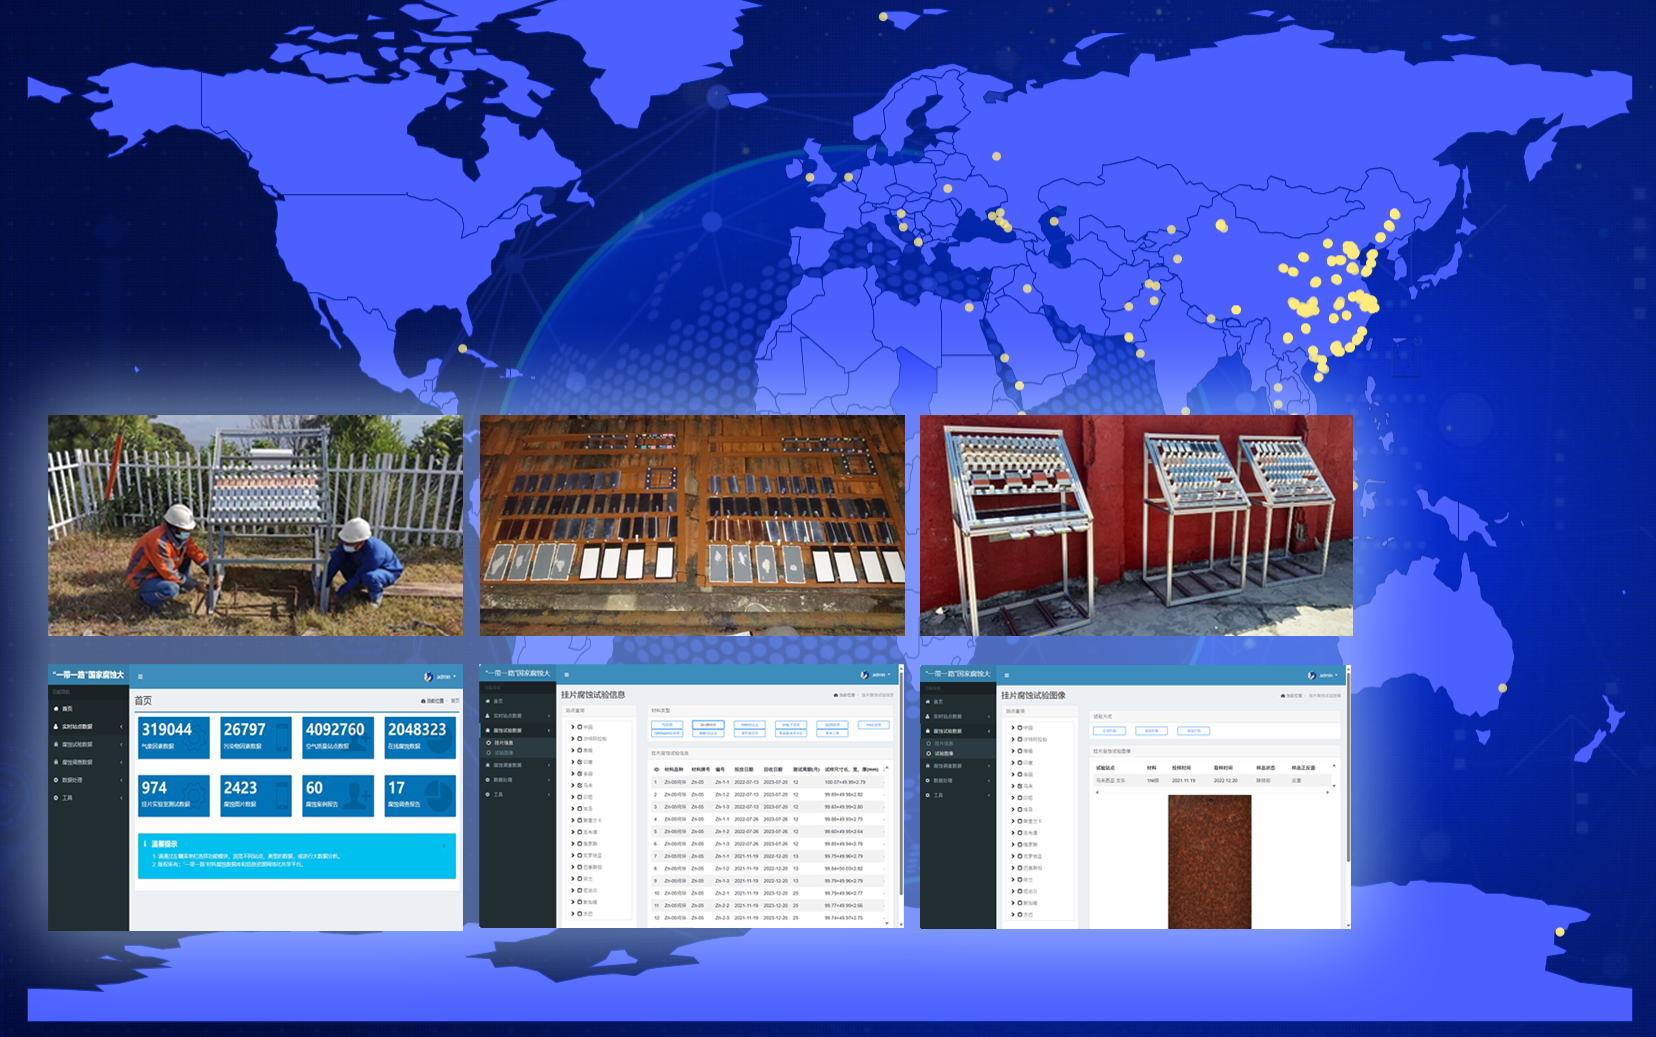Open the 4092760 data card

pos(338,737)
